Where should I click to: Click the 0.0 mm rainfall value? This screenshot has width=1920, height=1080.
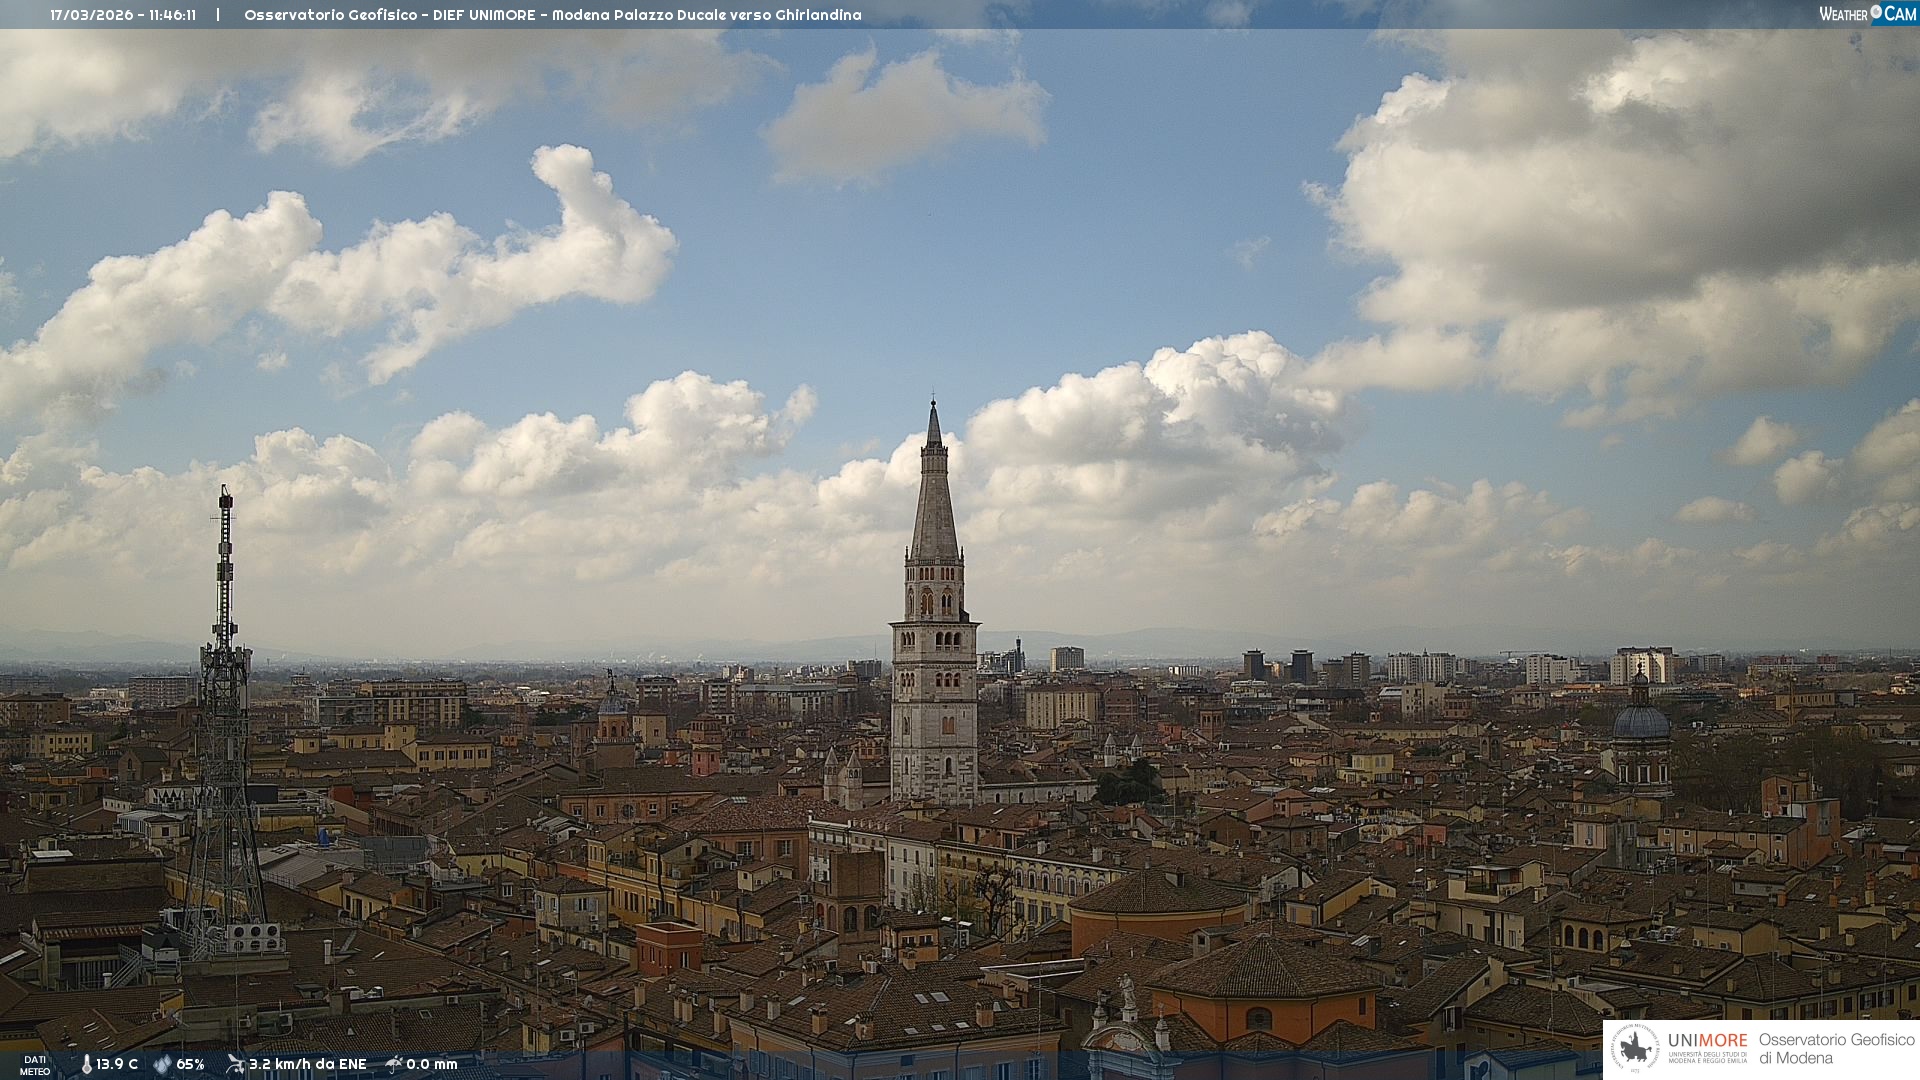[432, 1064]
